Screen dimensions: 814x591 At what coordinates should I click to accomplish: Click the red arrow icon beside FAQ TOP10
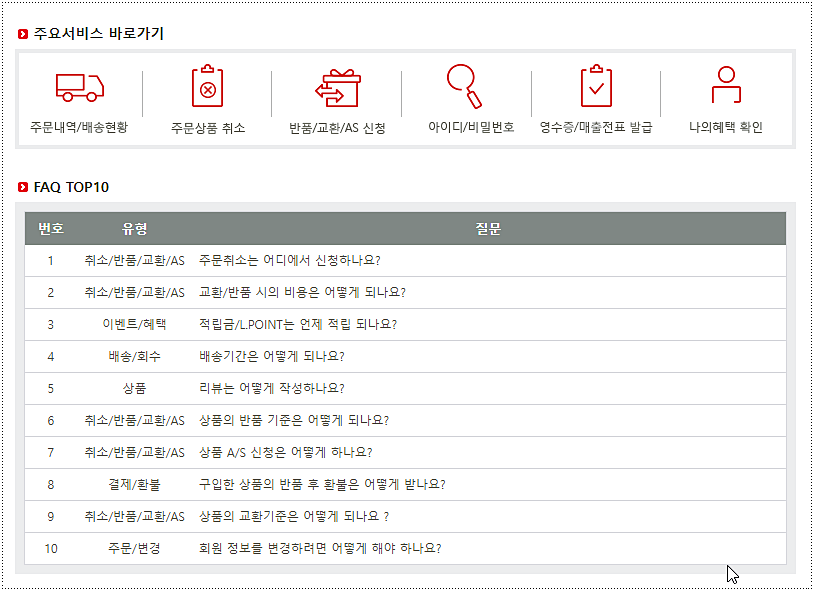22,186
